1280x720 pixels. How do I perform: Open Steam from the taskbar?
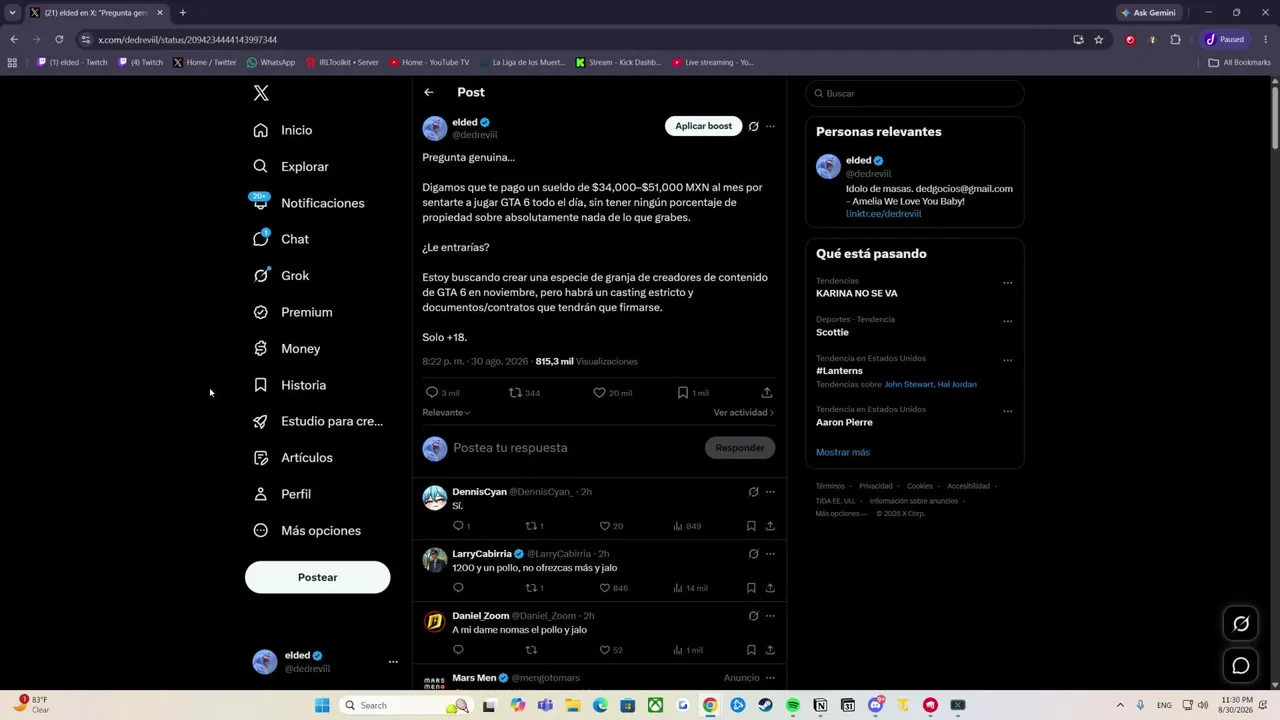765,705
